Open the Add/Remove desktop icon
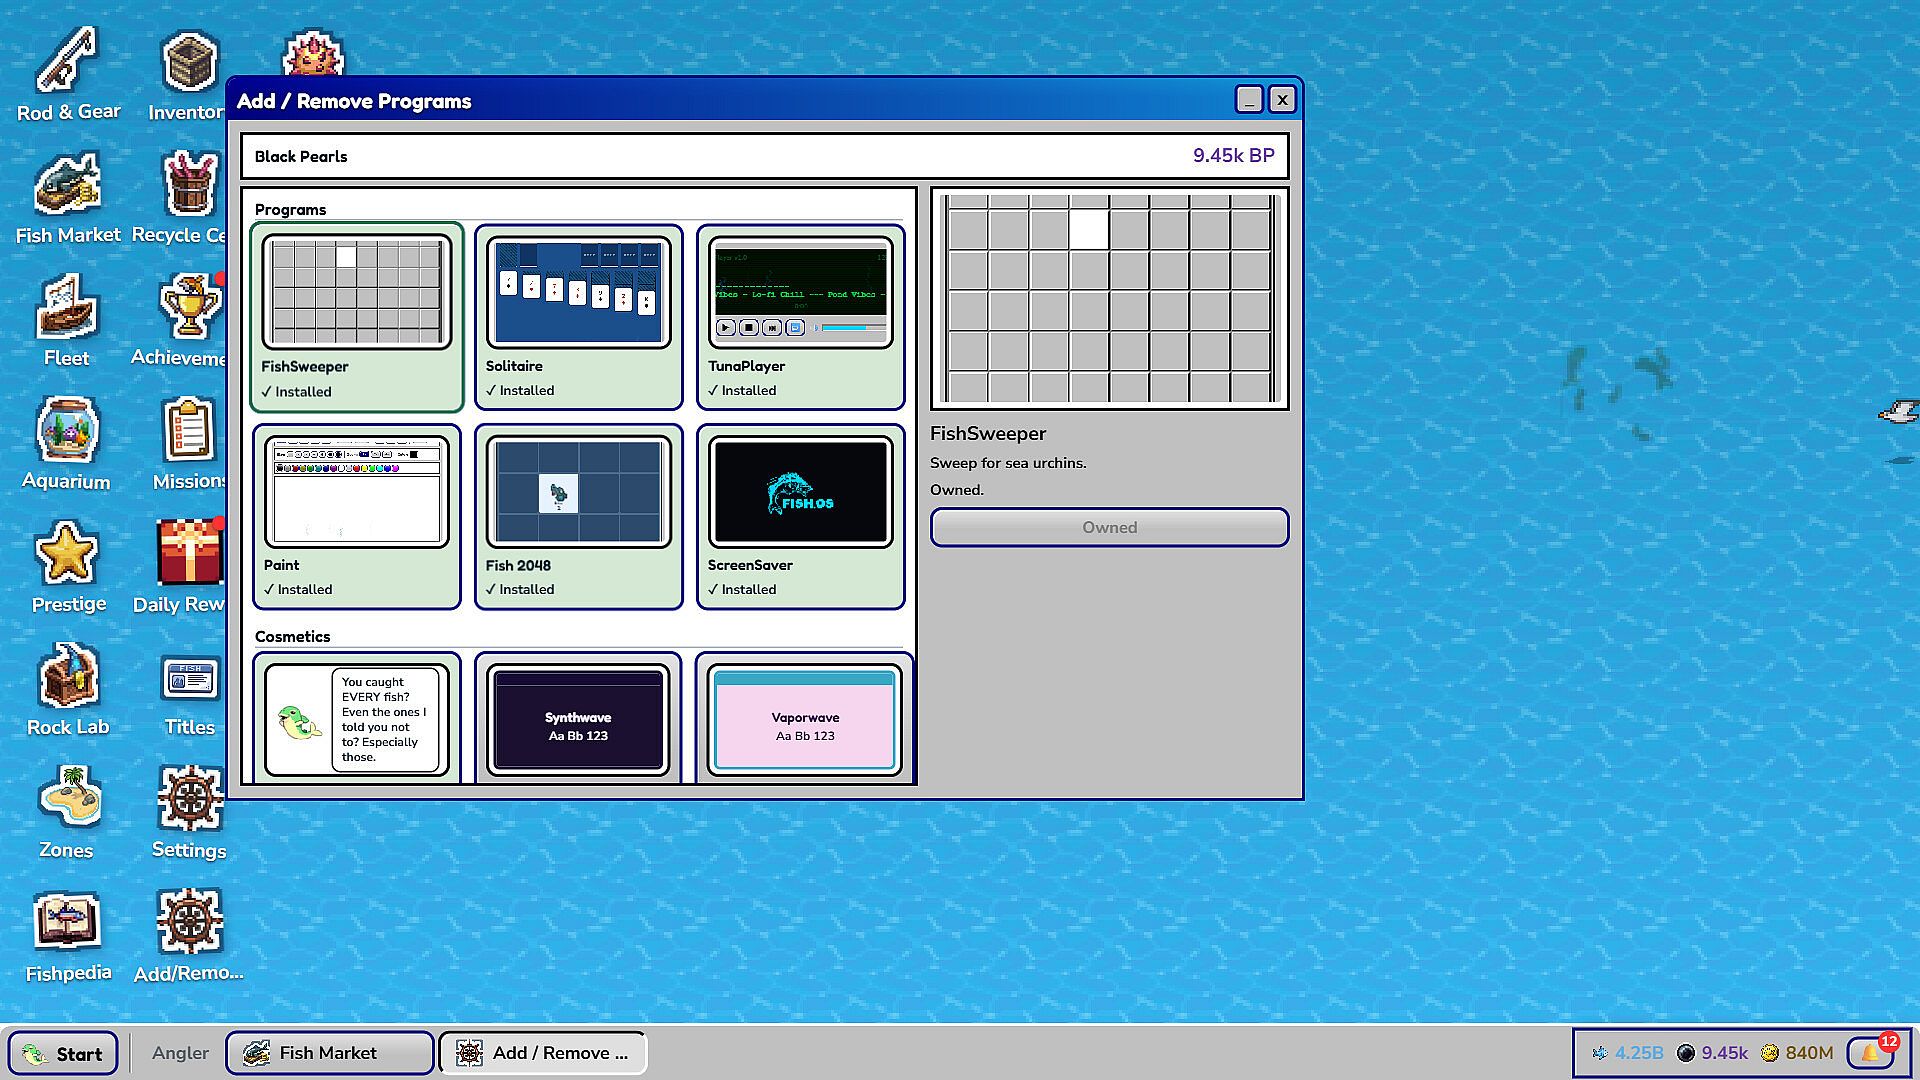Screen dimensions: 1920x1080 189,936
